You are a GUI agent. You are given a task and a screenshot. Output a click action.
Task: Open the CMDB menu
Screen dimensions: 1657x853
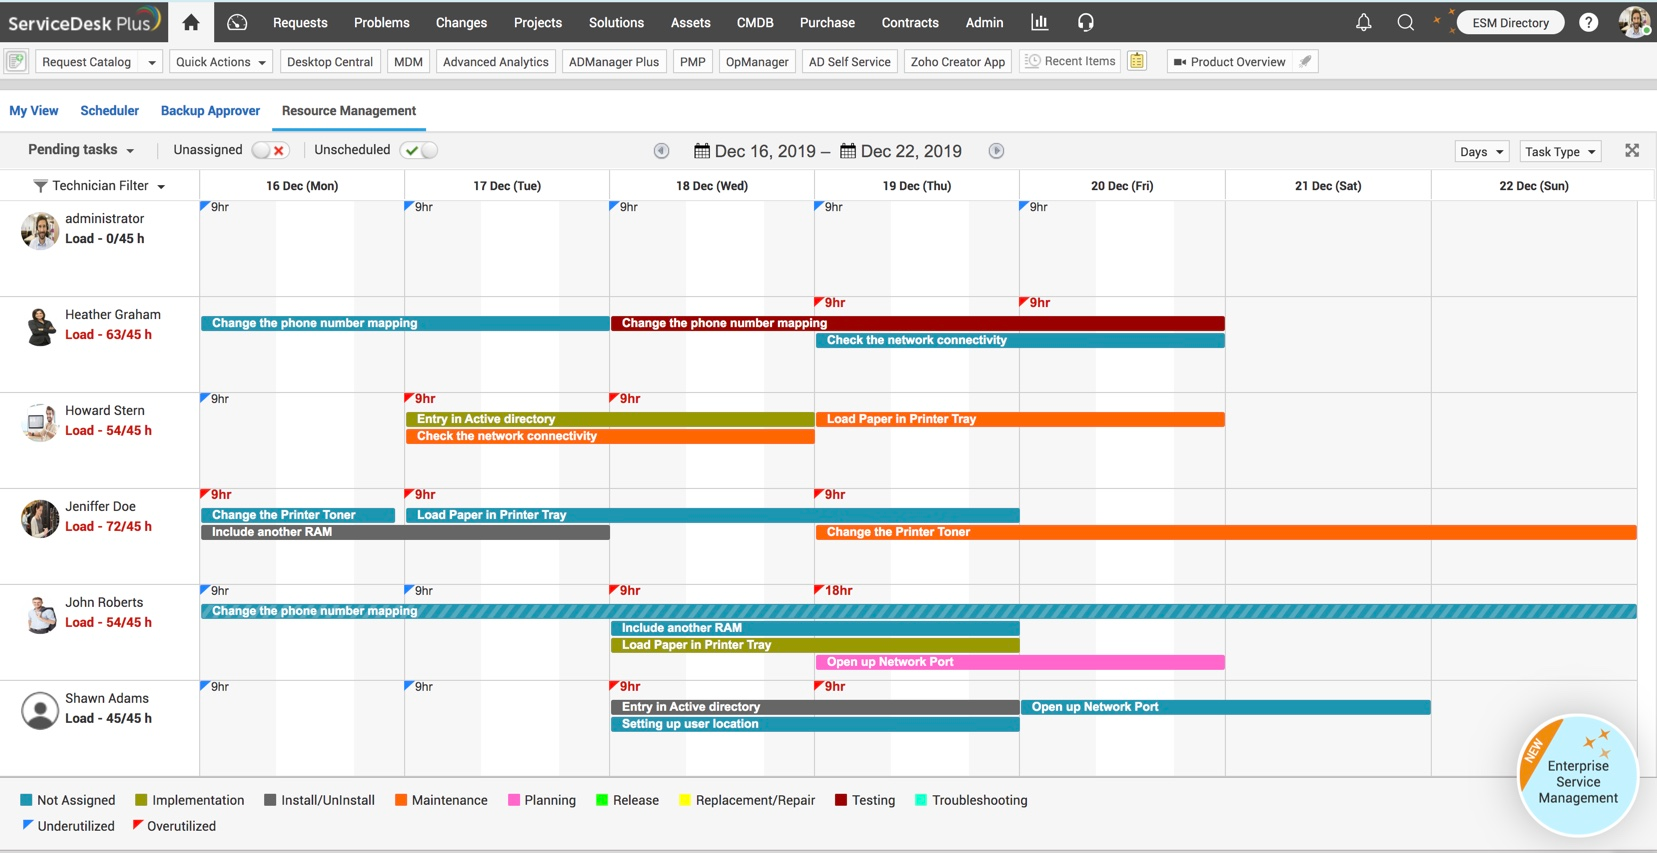pyautogui.click(x=755, y=22)
